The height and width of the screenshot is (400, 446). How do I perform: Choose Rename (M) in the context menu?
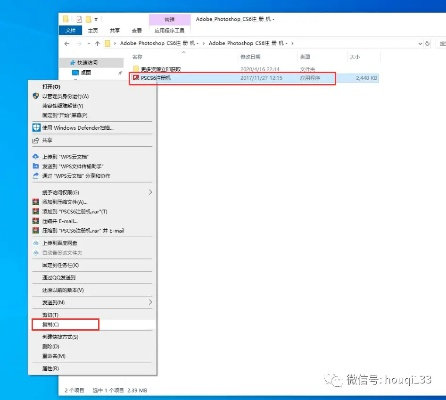(54, 356)
